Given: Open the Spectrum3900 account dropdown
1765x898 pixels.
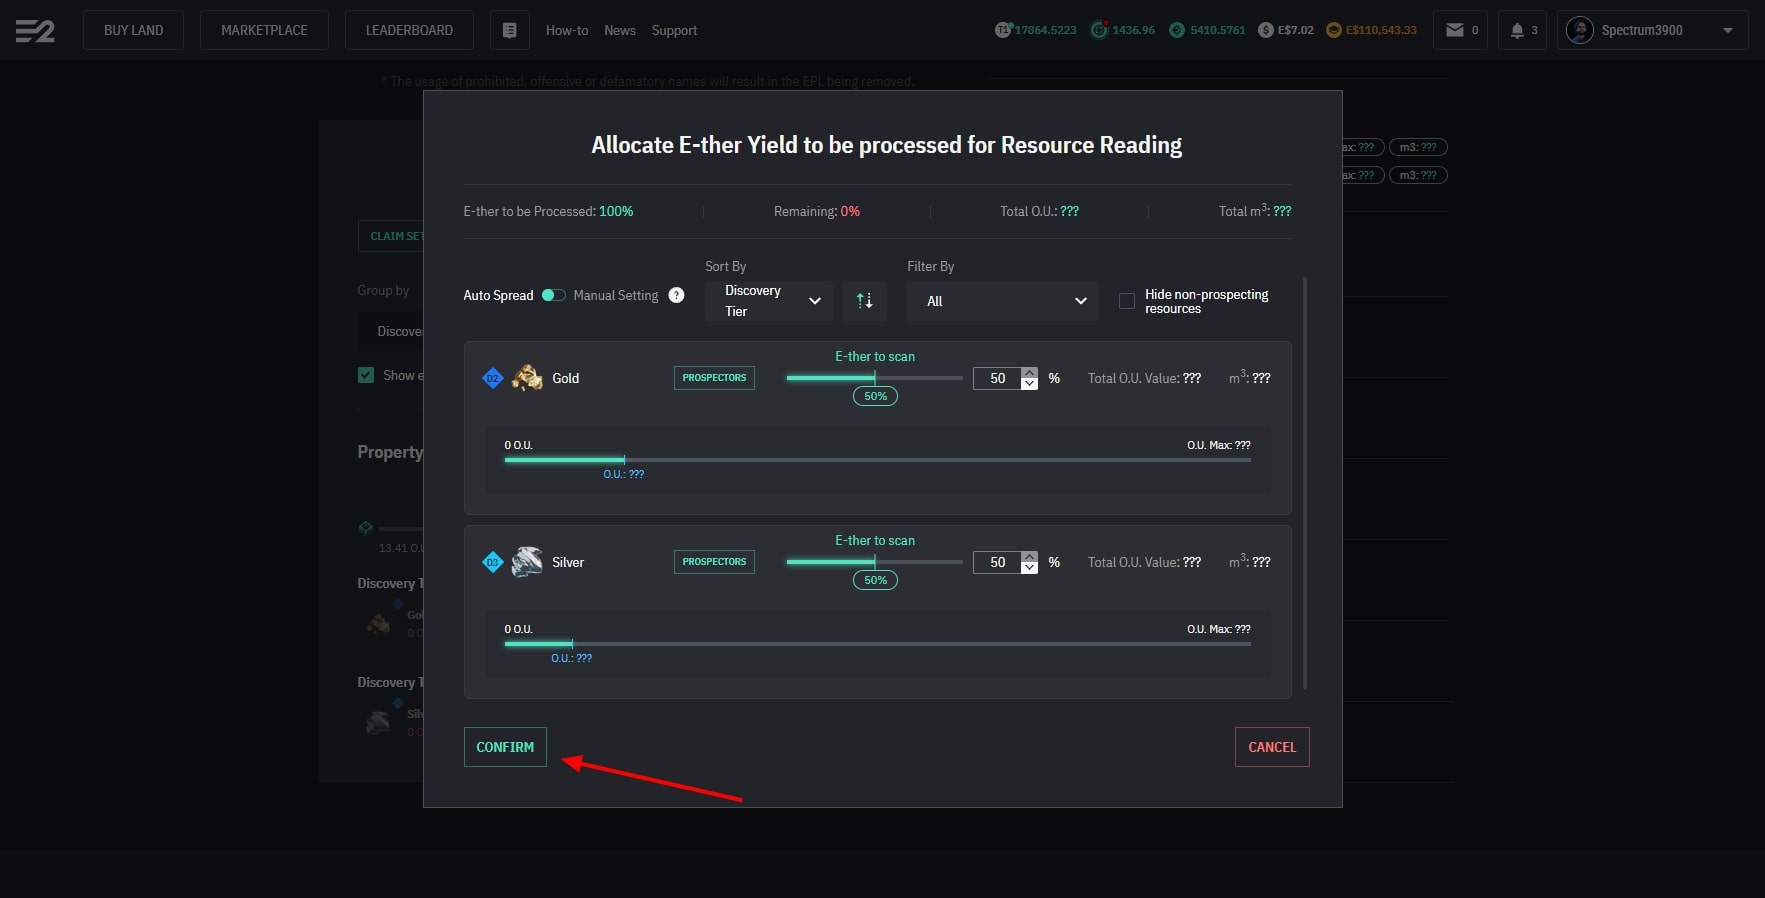Looking at the screenshot, I should [1652, 30].
